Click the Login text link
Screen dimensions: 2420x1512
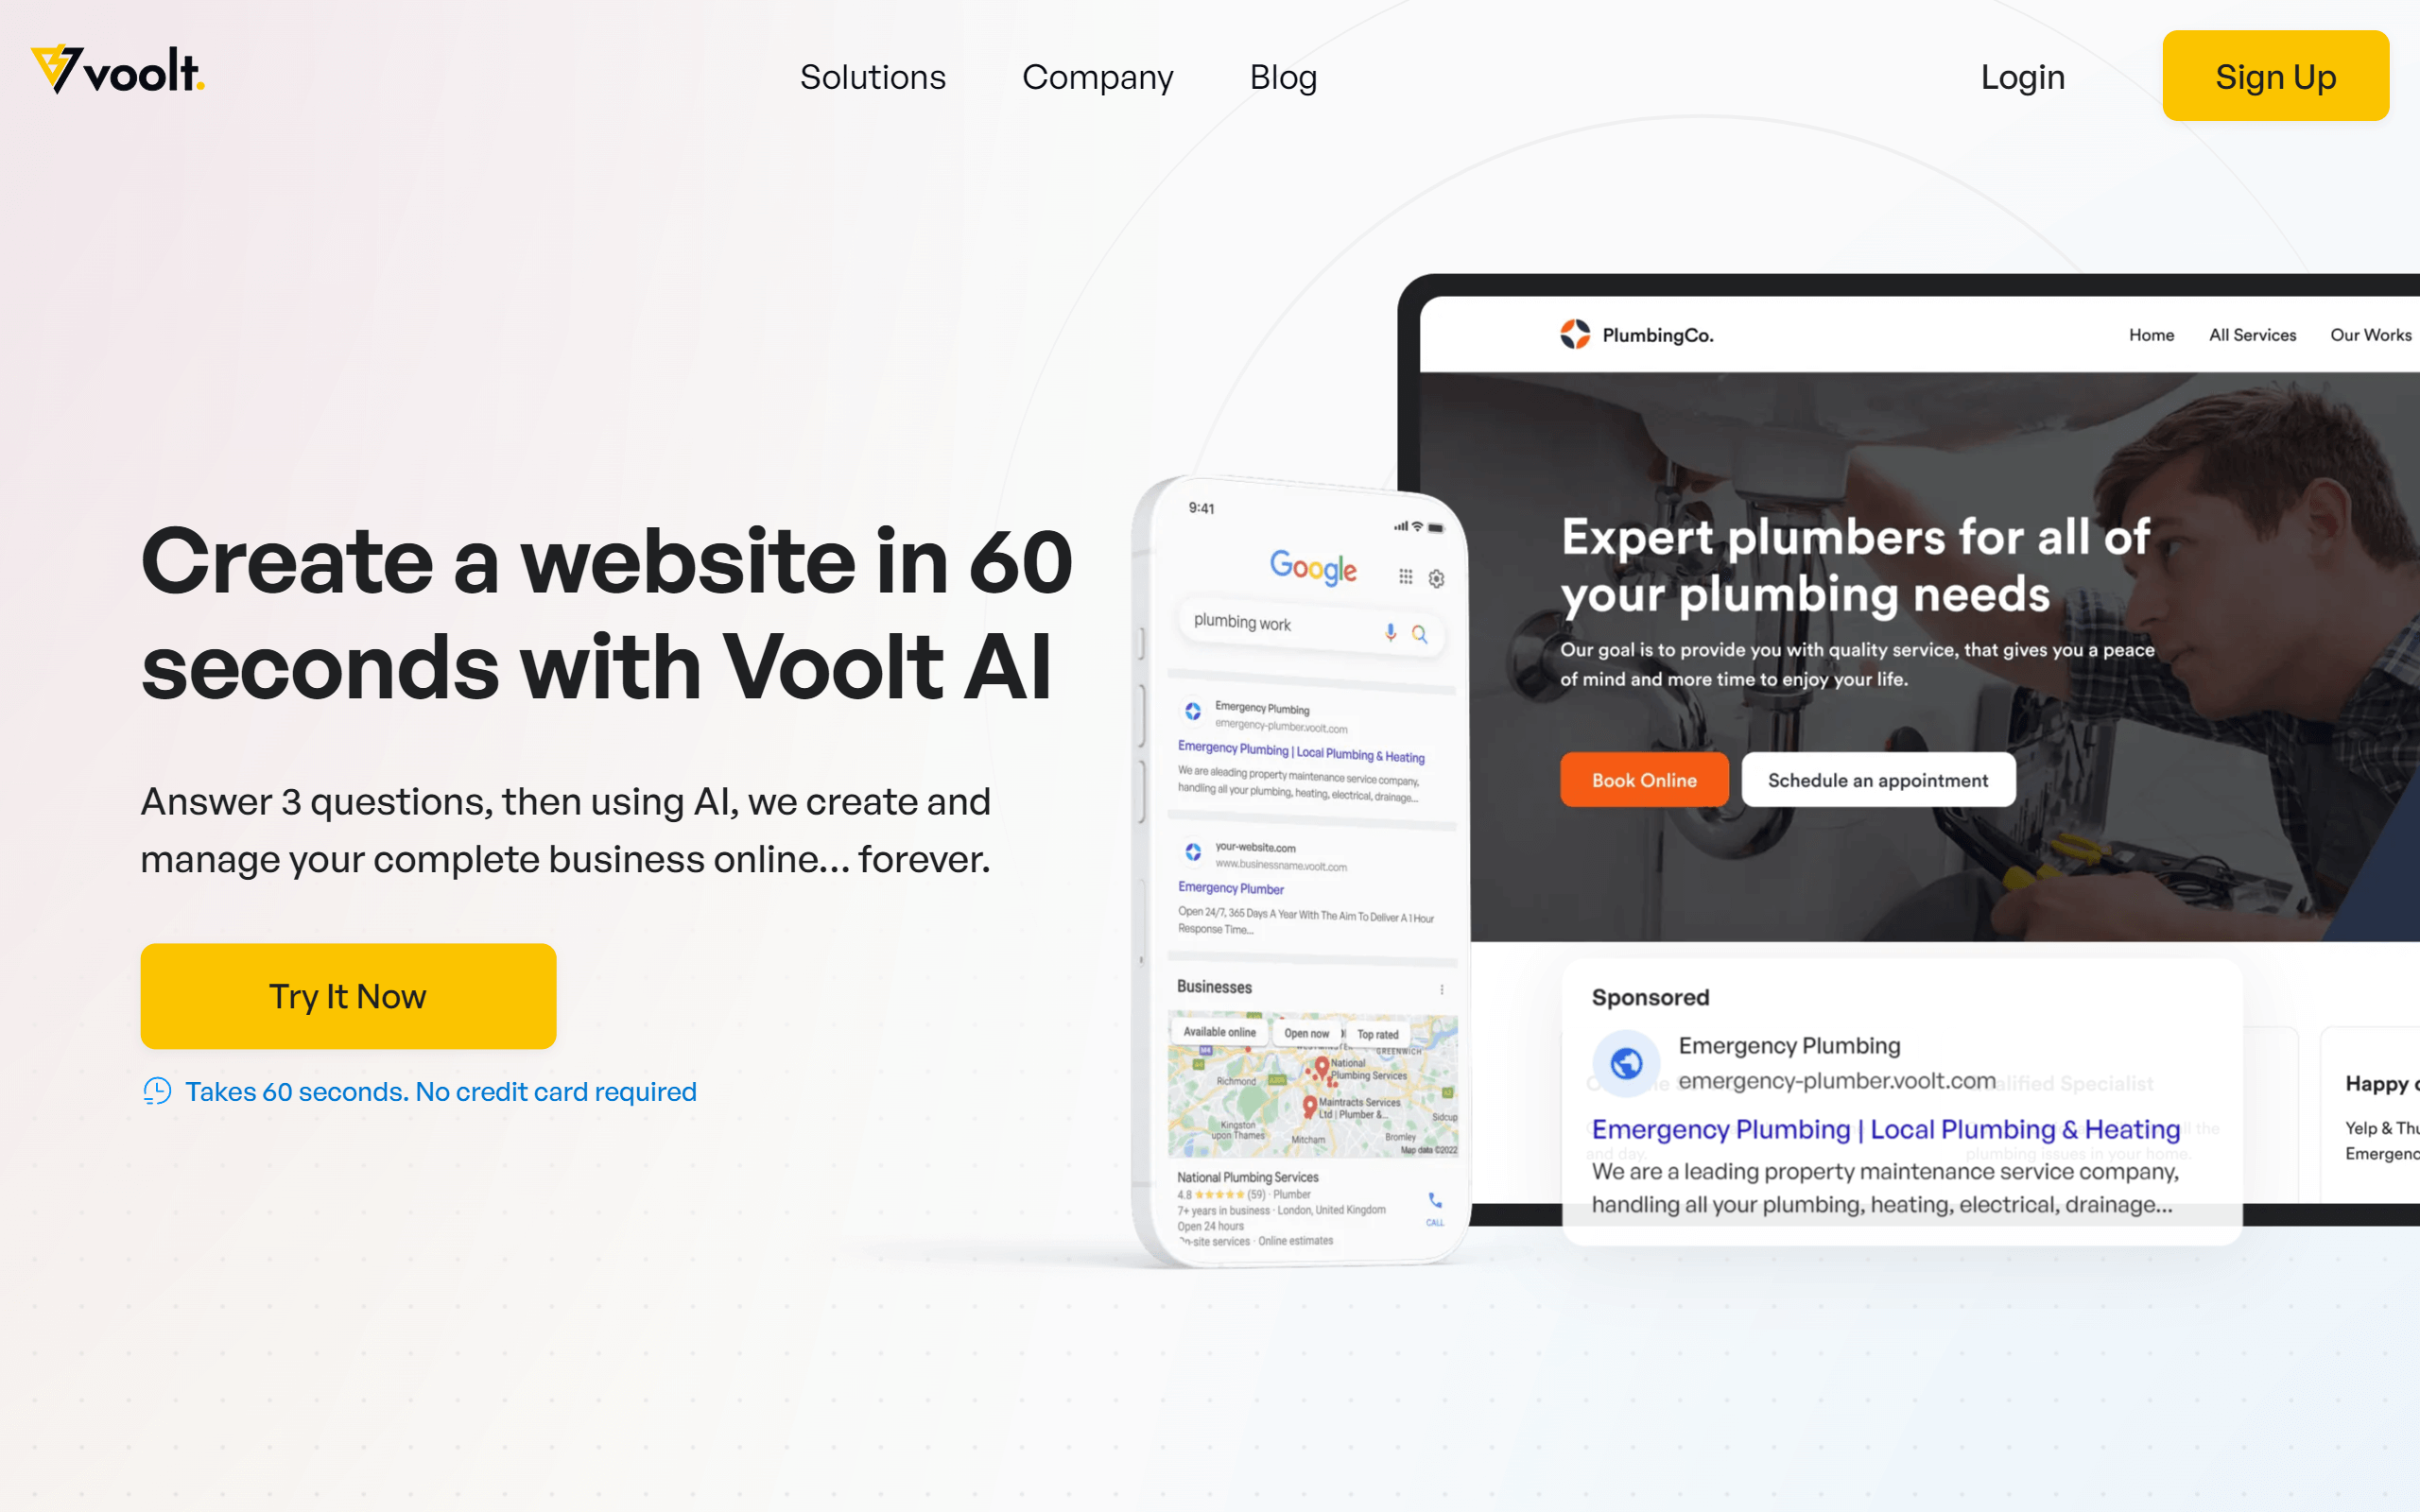[x=2023, y=75]
